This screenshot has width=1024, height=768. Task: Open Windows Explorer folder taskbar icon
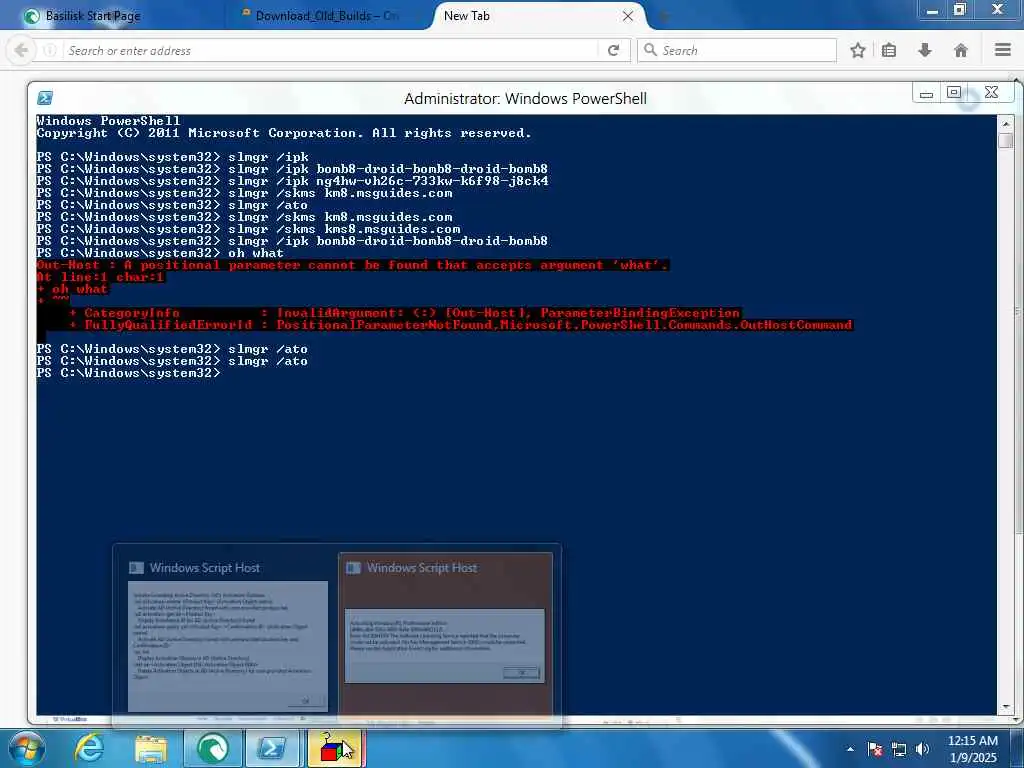pos(151,749)
